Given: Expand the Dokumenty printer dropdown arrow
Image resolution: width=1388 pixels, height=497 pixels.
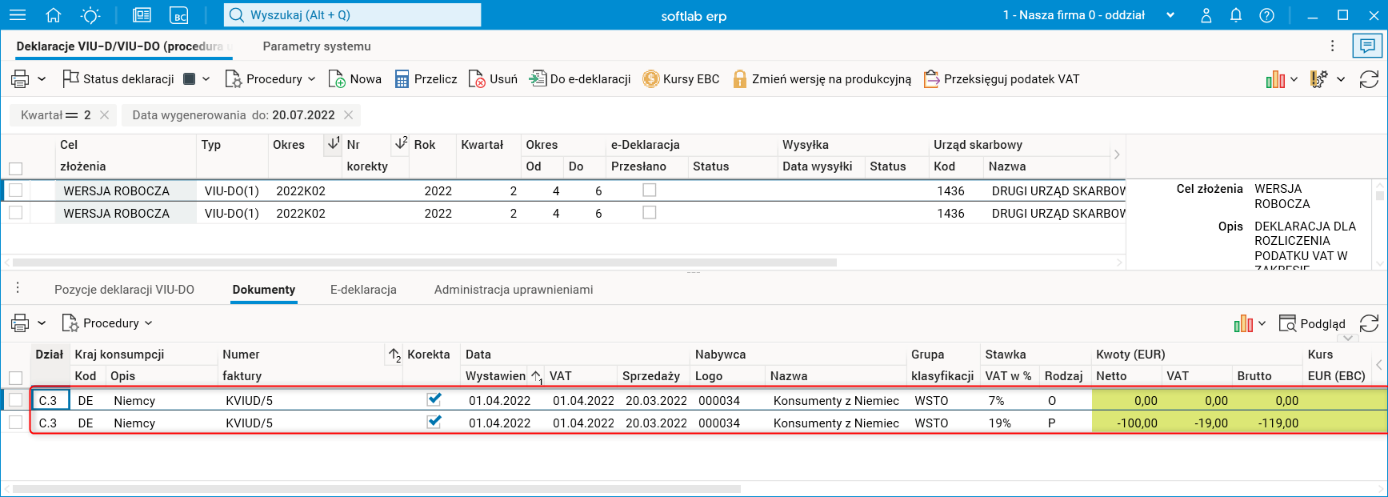Looking at the screenshot, I should click(x=42, y=323).
